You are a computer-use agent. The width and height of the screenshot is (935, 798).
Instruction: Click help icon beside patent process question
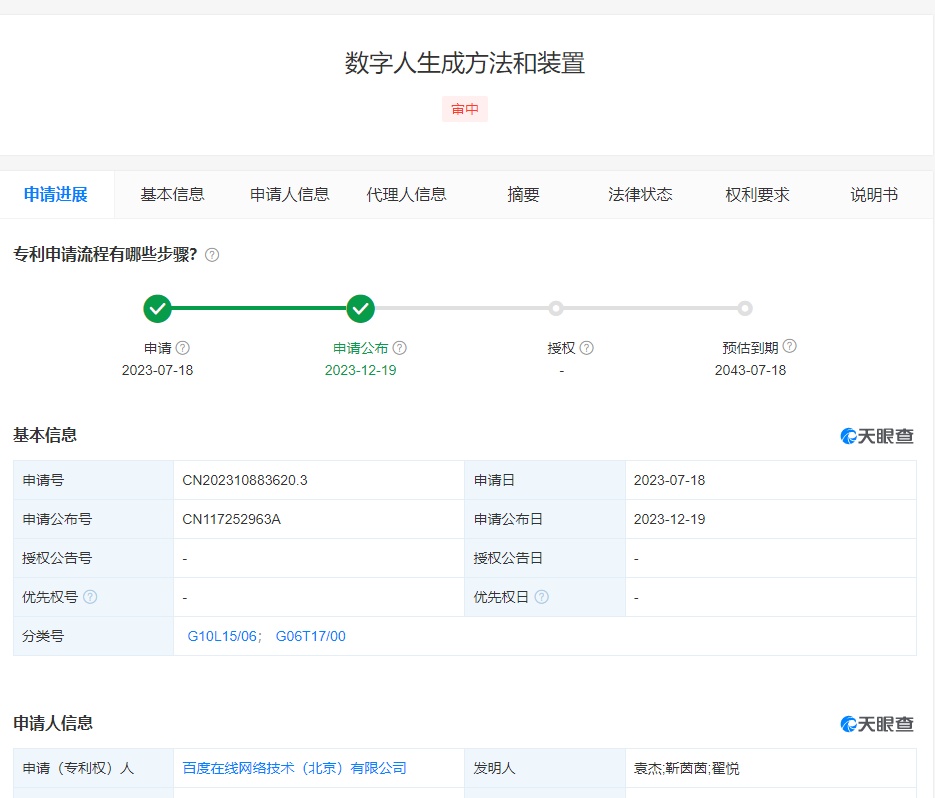coord(212,255)
